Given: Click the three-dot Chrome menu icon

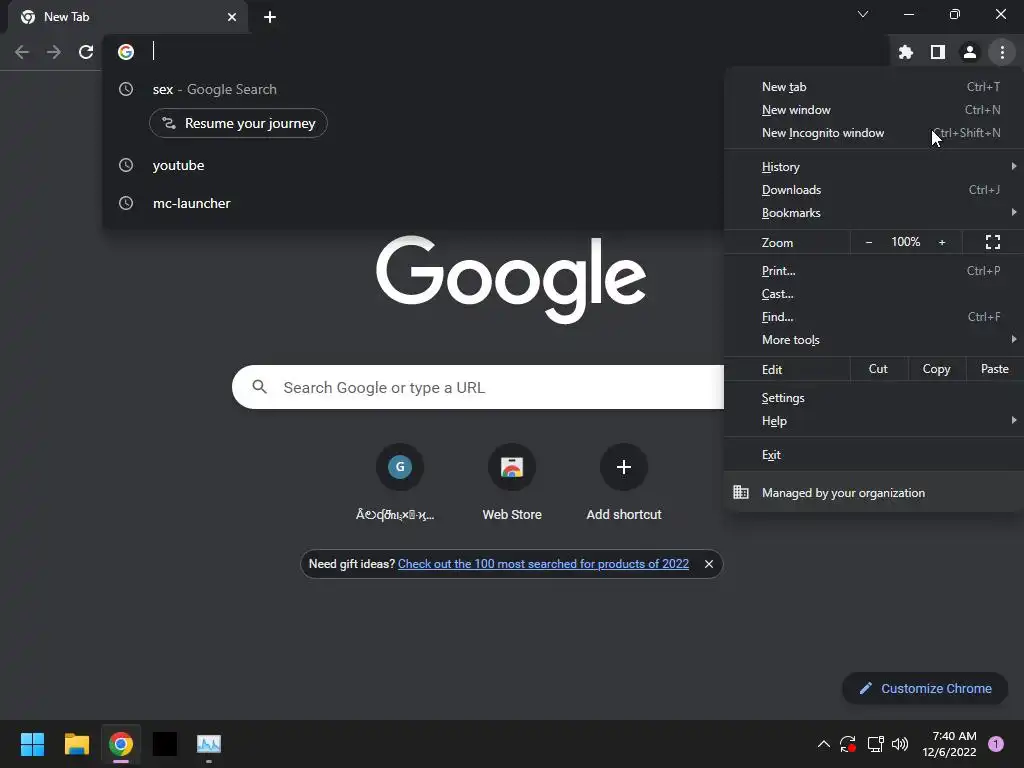Looking at the screenshot, I should (1002, 52).
